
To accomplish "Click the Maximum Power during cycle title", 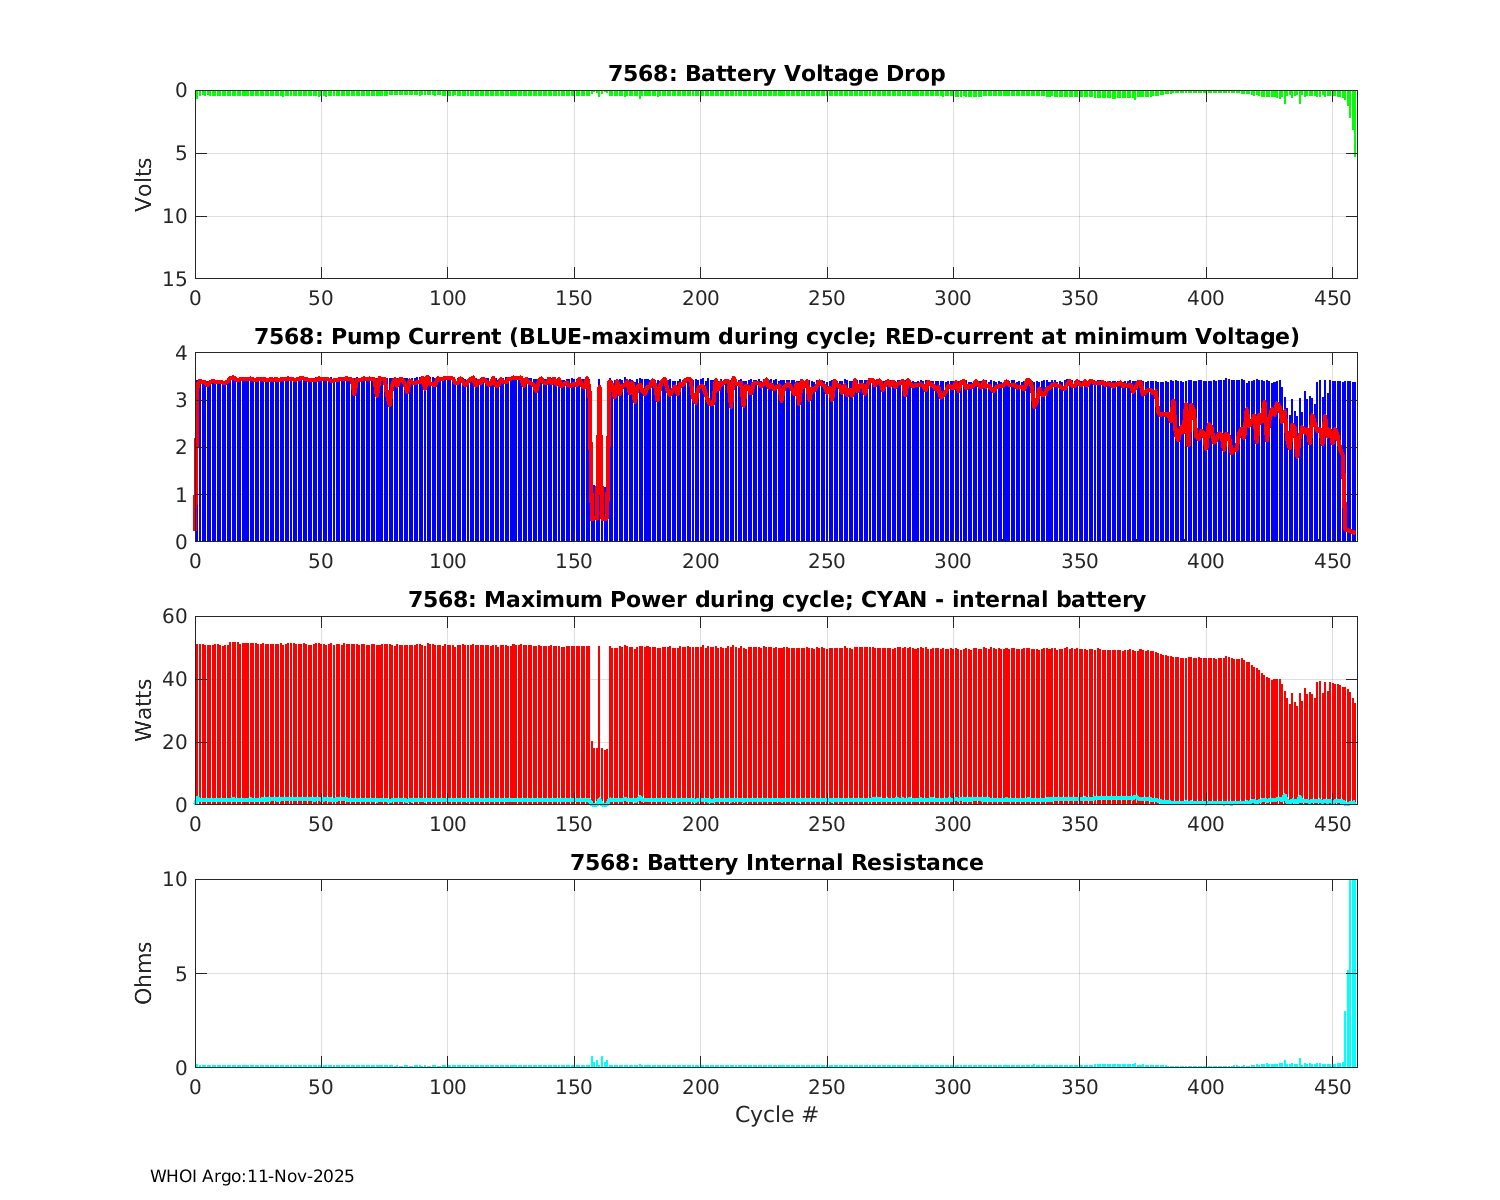I will [x=776, y=600].
